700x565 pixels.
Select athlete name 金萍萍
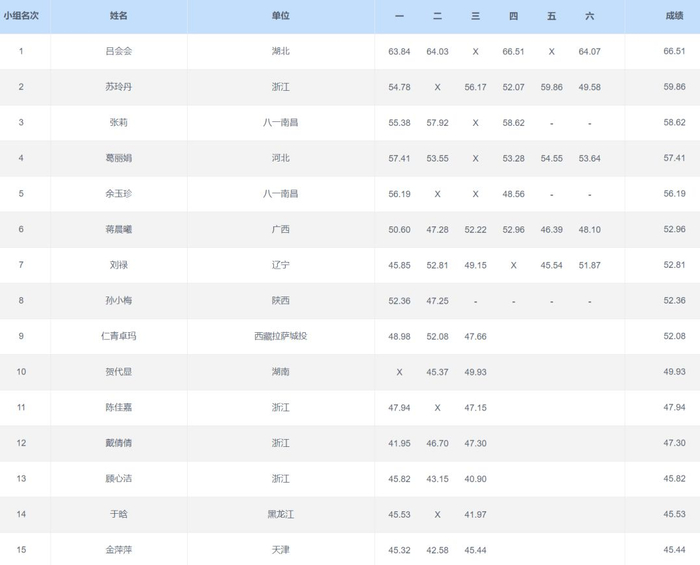pos(119,550)
